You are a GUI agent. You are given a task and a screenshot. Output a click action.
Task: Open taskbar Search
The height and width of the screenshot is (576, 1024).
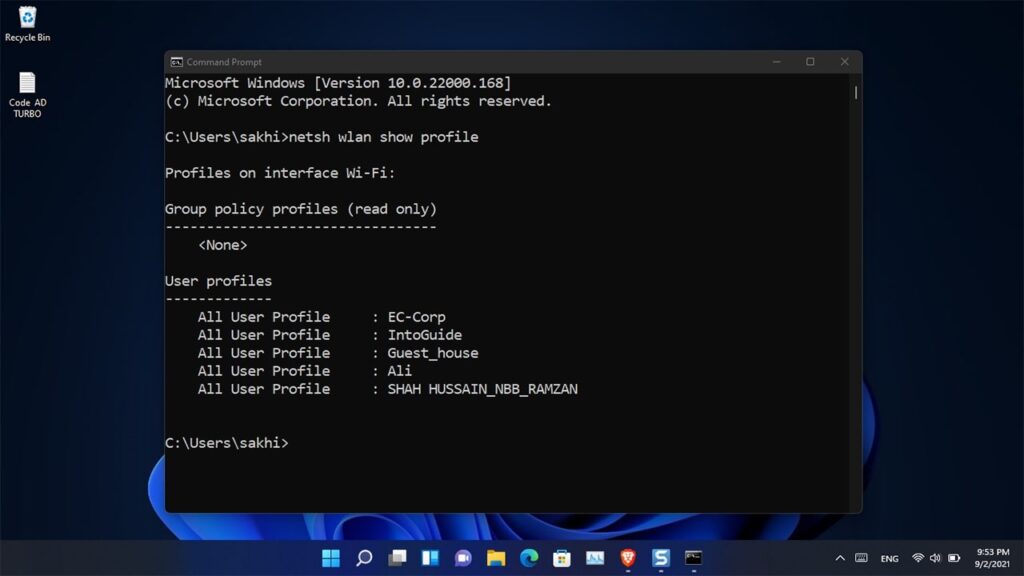point(364,558)
